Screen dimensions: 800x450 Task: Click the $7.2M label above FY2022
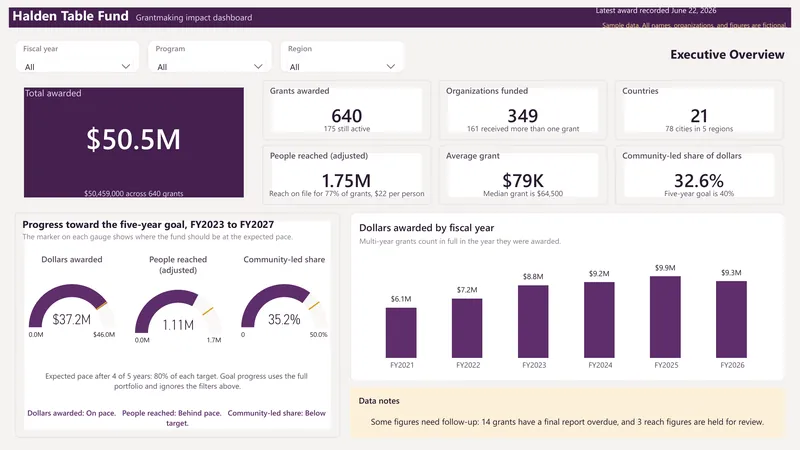click(467, 290)
